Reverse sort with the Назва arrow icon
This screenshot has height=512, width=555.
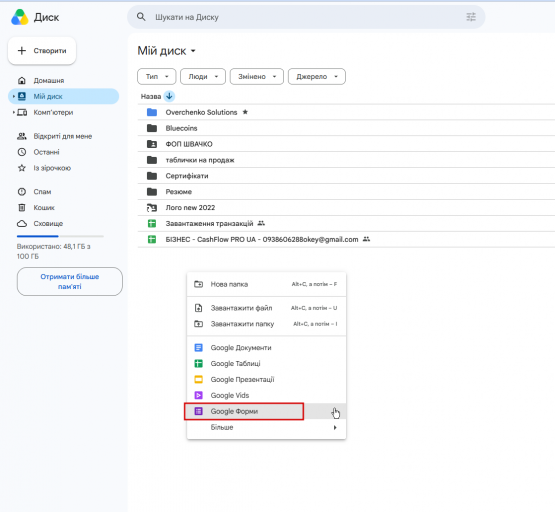(x=169, y=96)
